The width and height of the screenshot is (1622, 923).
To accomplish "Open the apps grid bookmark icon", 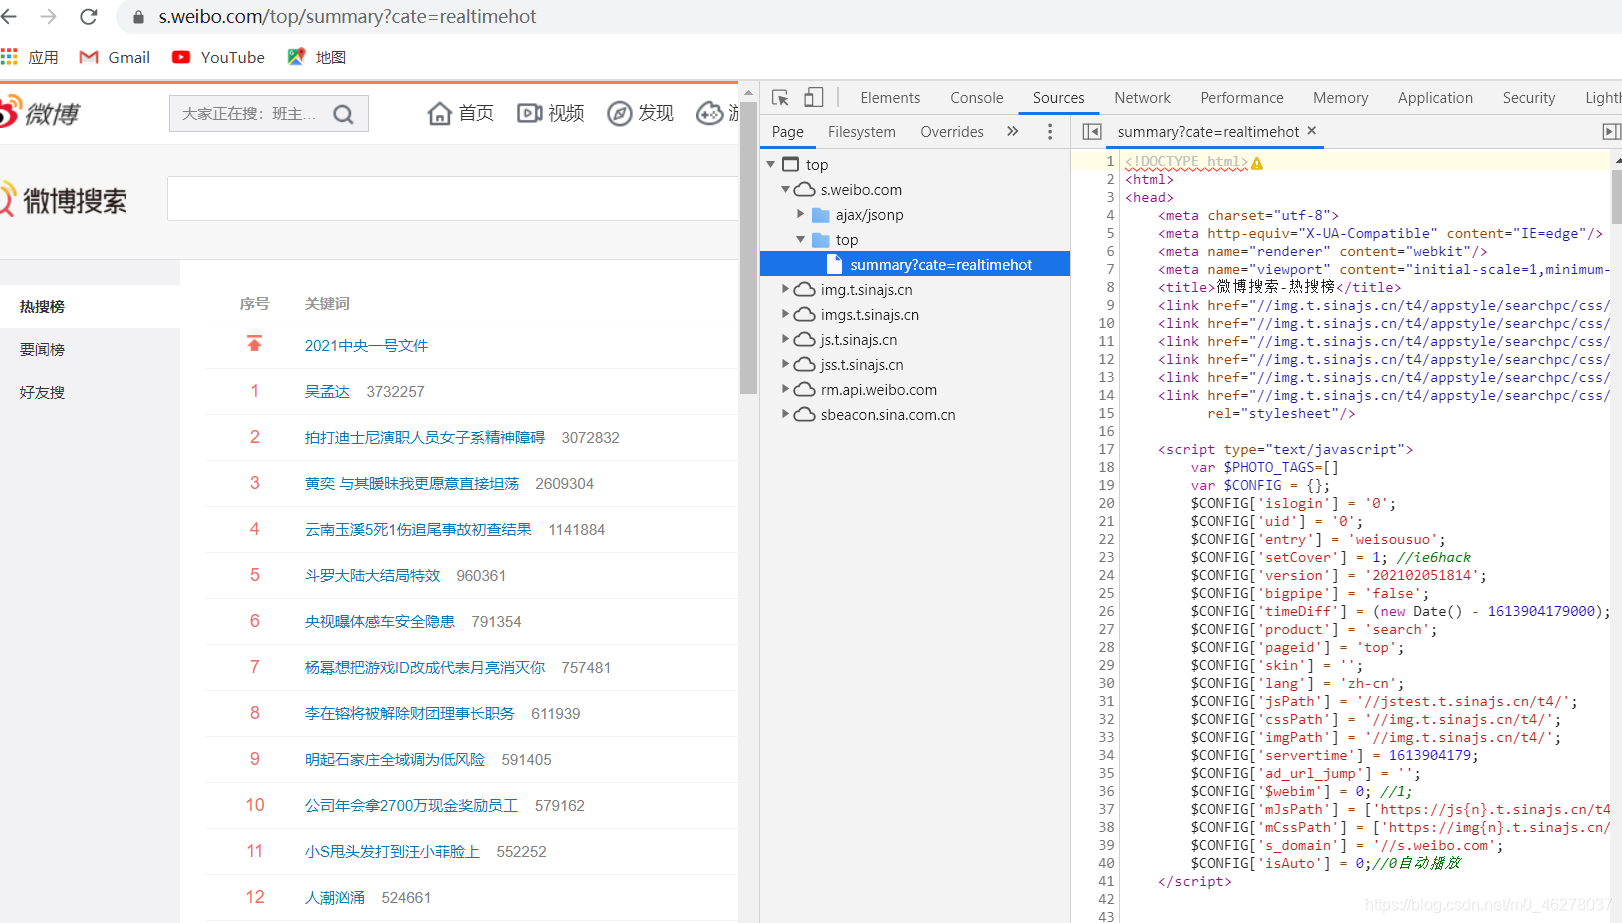I will pos(9,57).
